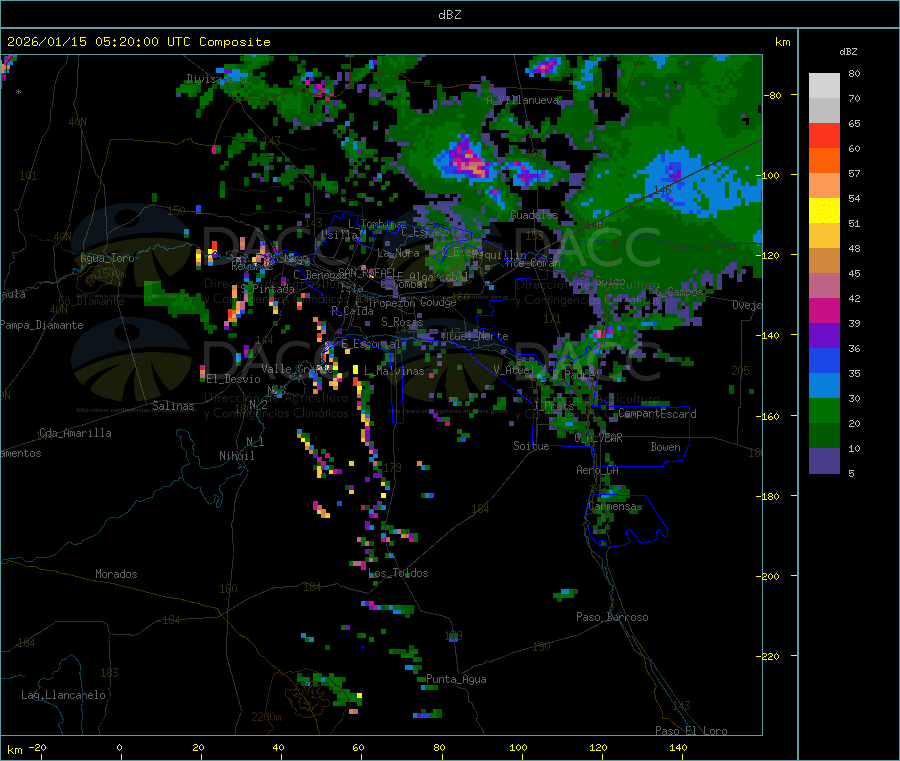Select the 'Guadales' place label
Image resolution: width=900 pixels, height=761 pixels.
534,215
